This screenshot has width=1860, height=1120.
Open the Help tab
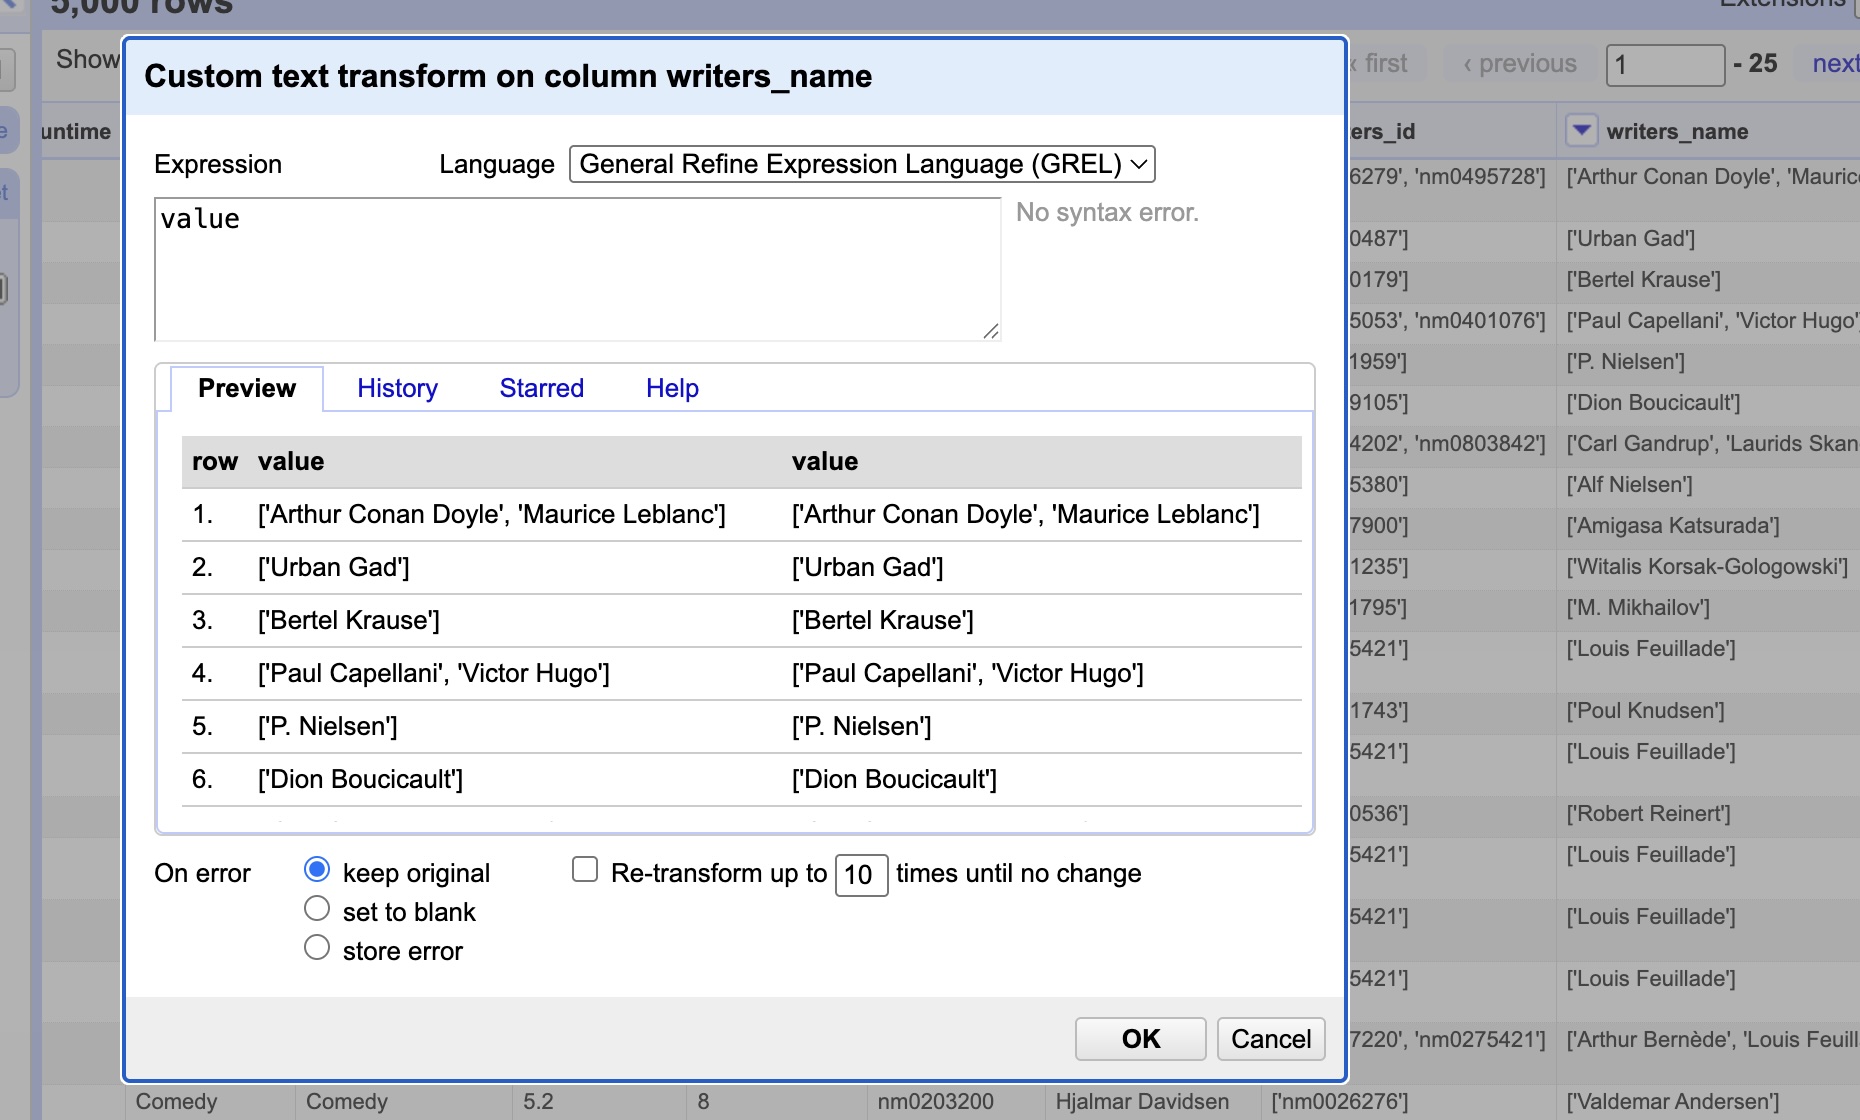pos(672,388)
